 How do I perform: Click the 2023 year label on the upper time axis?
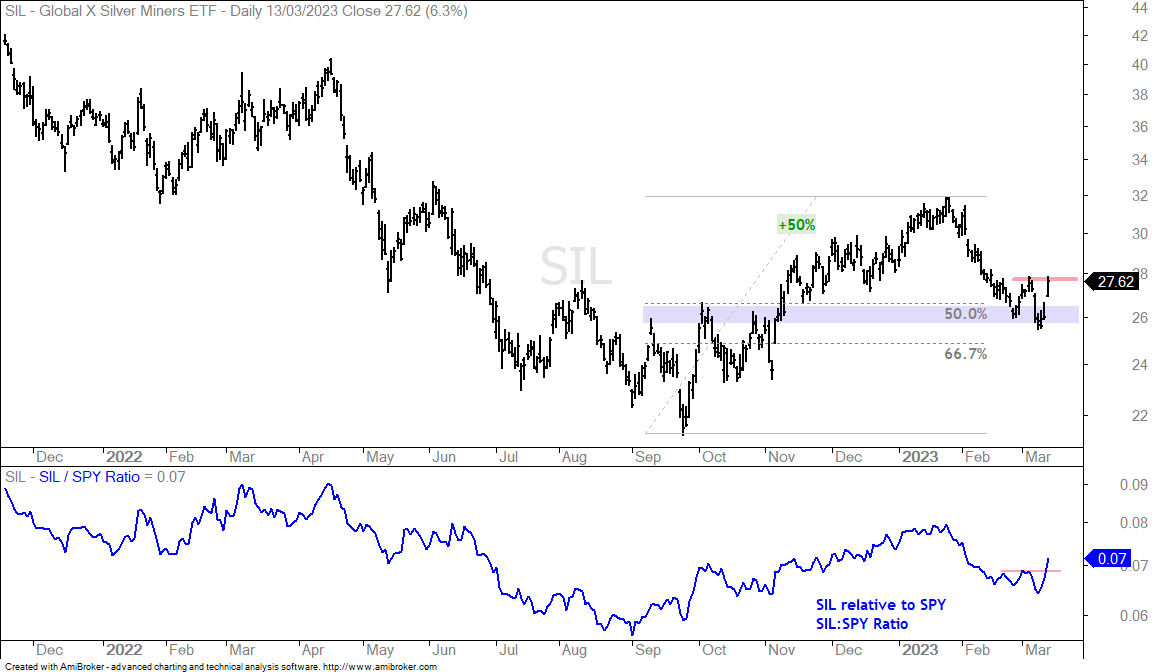[x=920, y=457]
